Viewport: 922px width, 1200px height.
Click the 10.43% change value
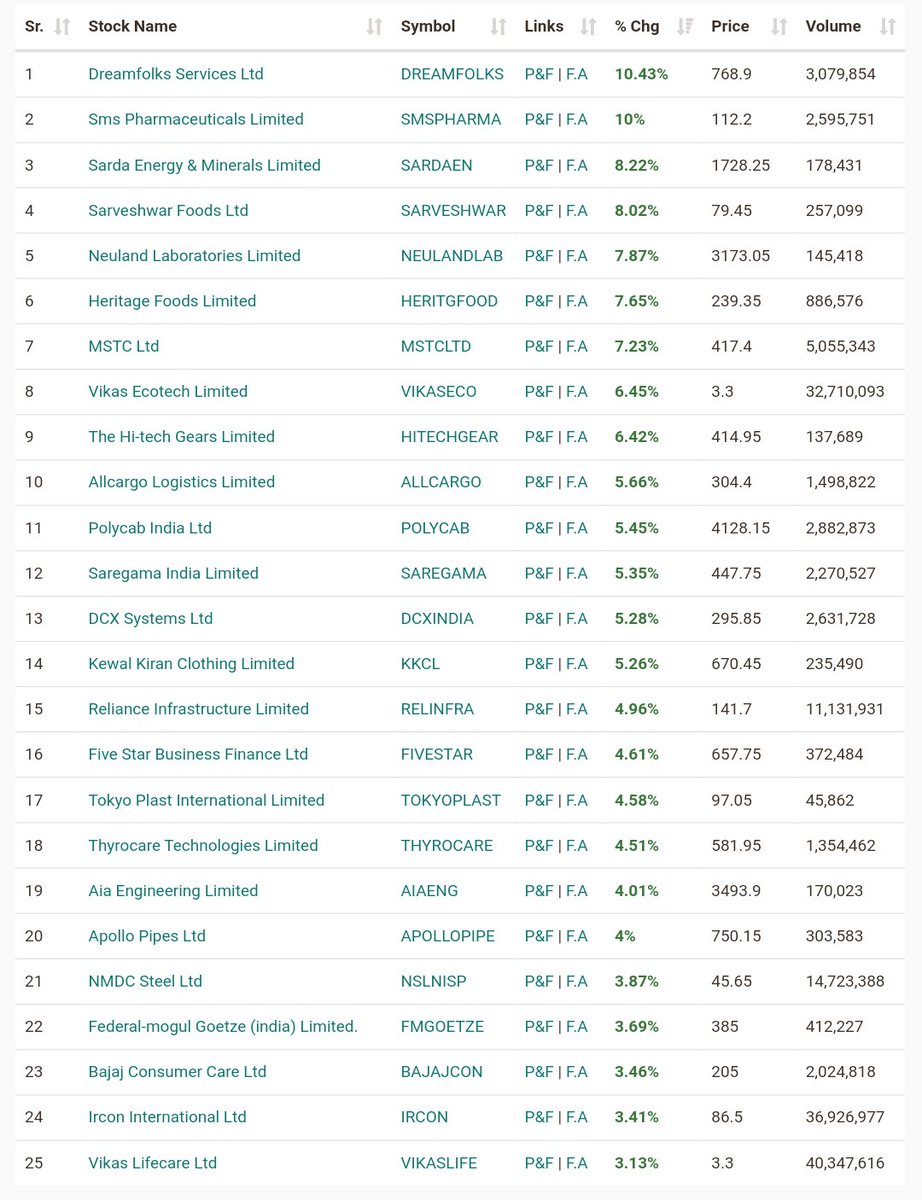[x=641, y=74]
